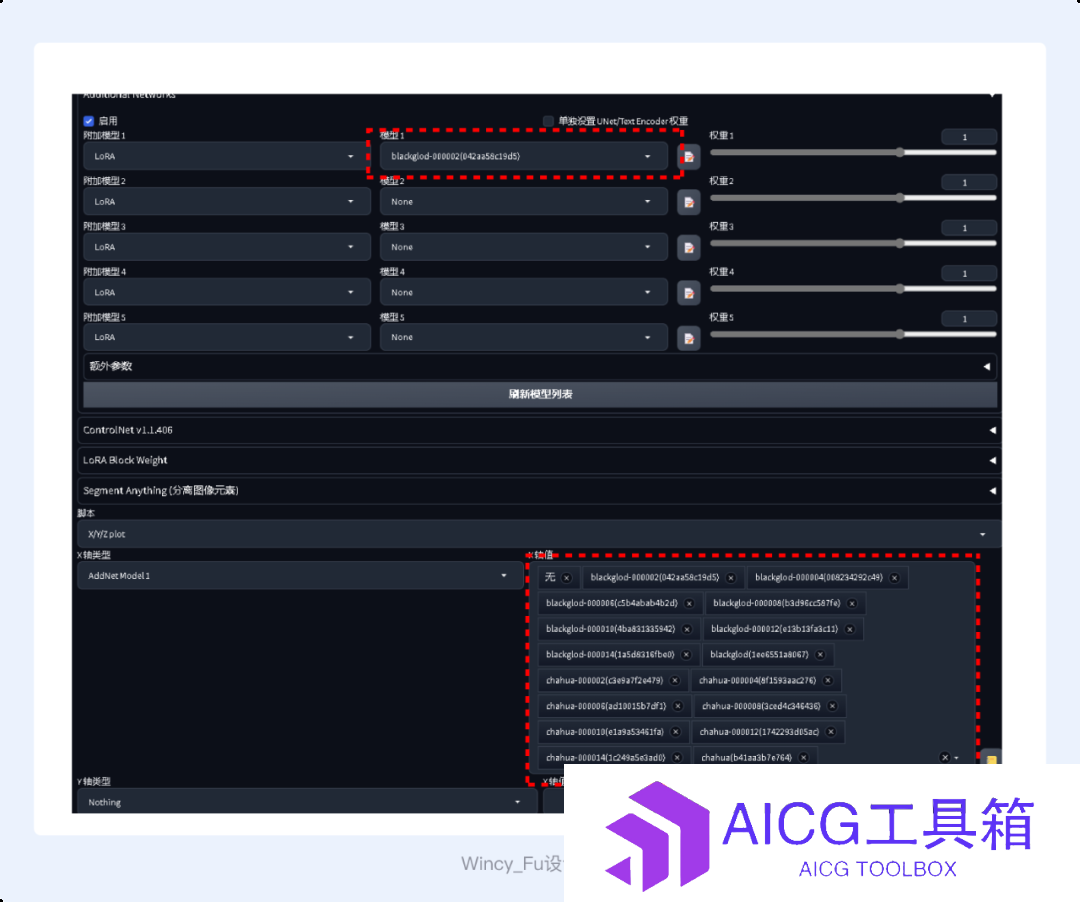
Task: Open model info icon for 模型 1
Action: click(x=689, y=157)
